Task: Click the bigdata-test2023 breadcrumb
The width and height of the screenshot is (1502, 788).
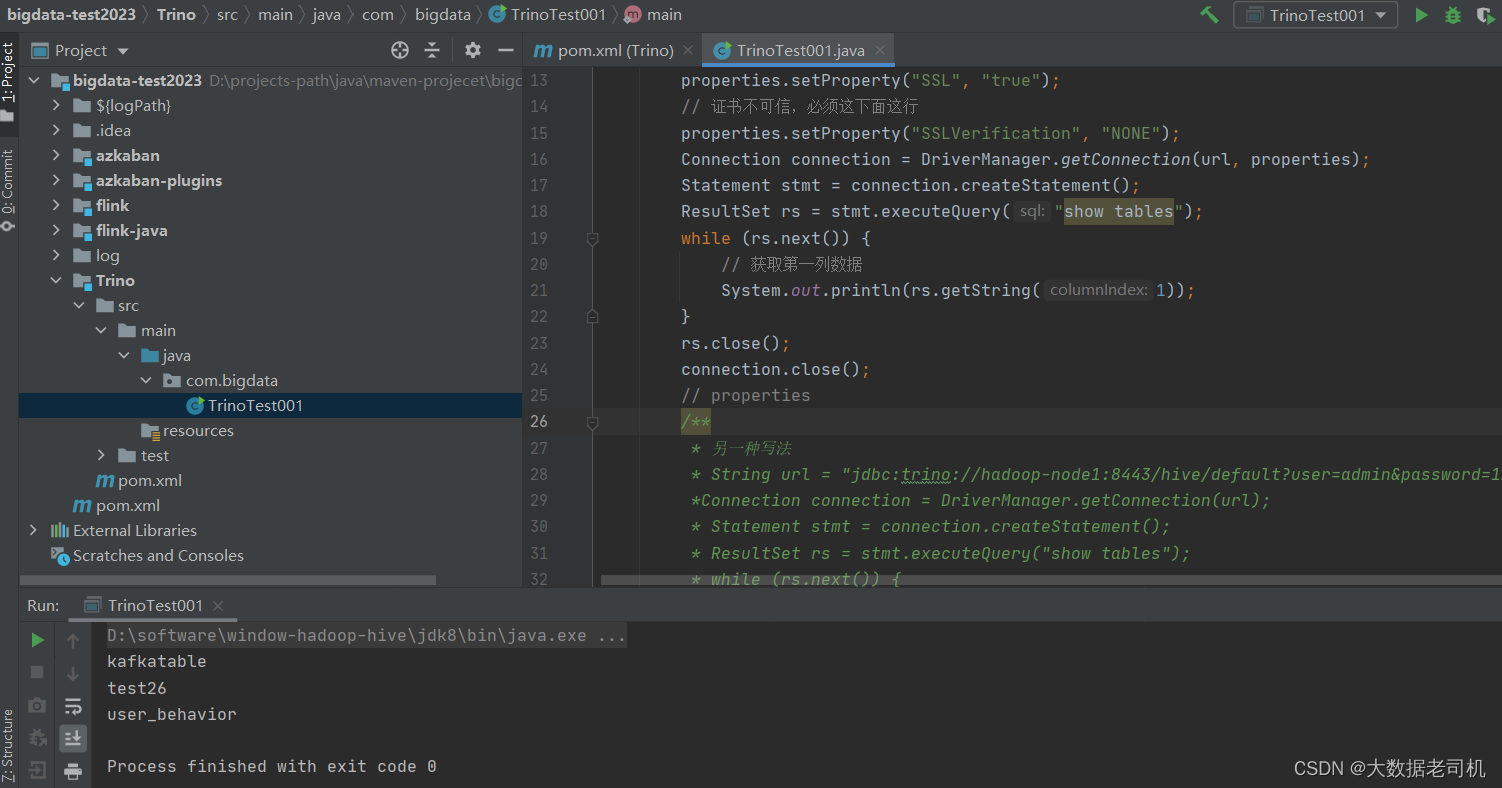Action: (72, 14)
